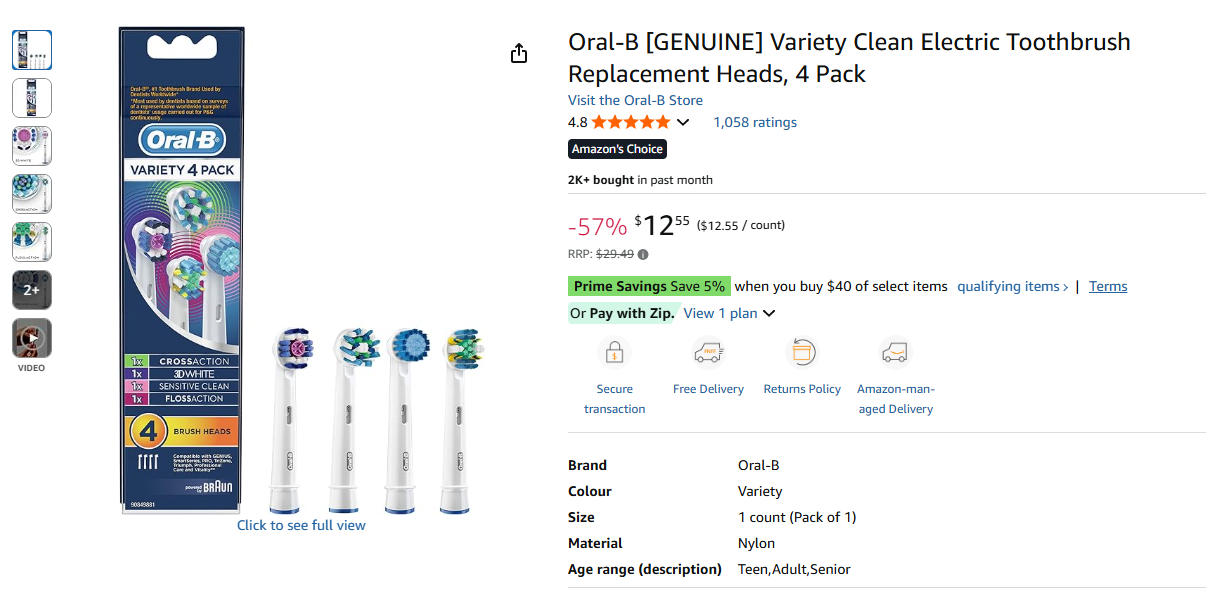Play the product VIDEO thumbnail

click(x=32, y=338)
